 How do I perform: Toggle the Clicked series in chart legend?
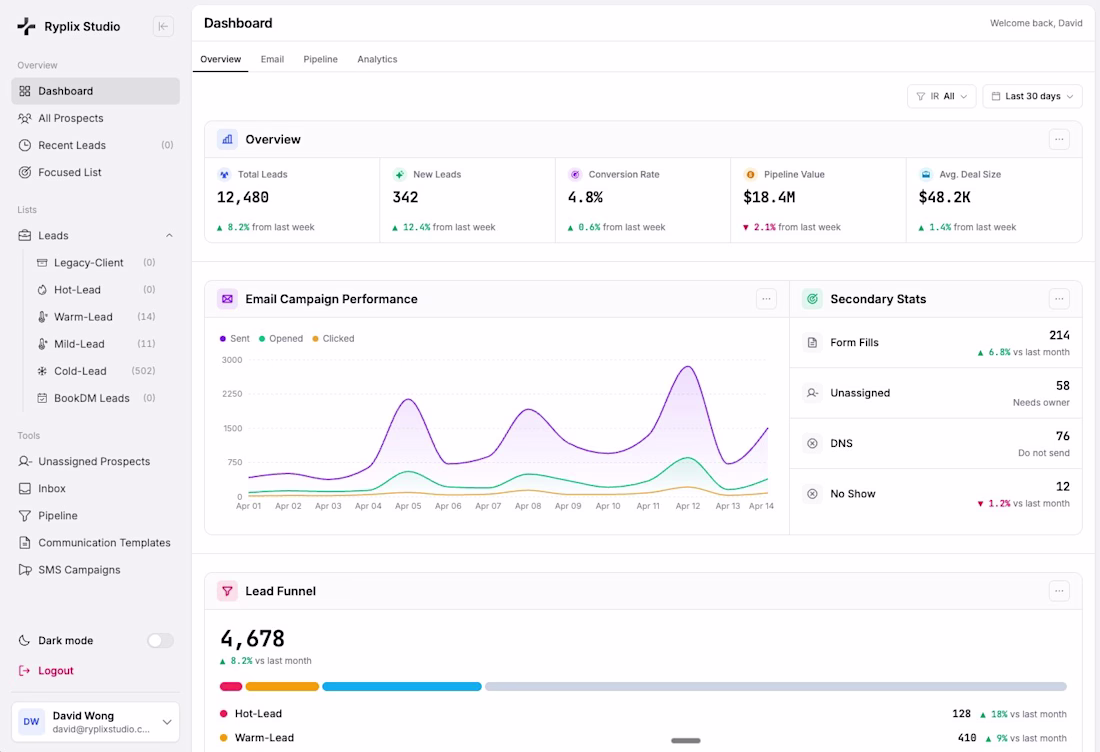point(333,339)
